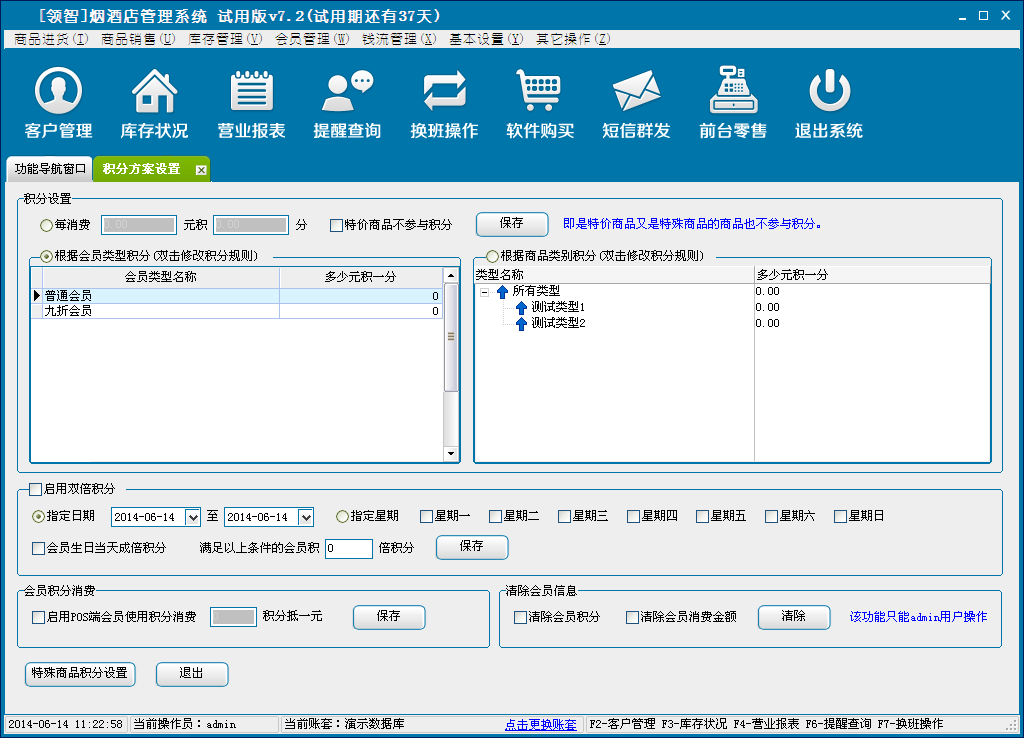
Task: Switch to 功能导航窗口 tab
Action: click(x=50, y=169)
